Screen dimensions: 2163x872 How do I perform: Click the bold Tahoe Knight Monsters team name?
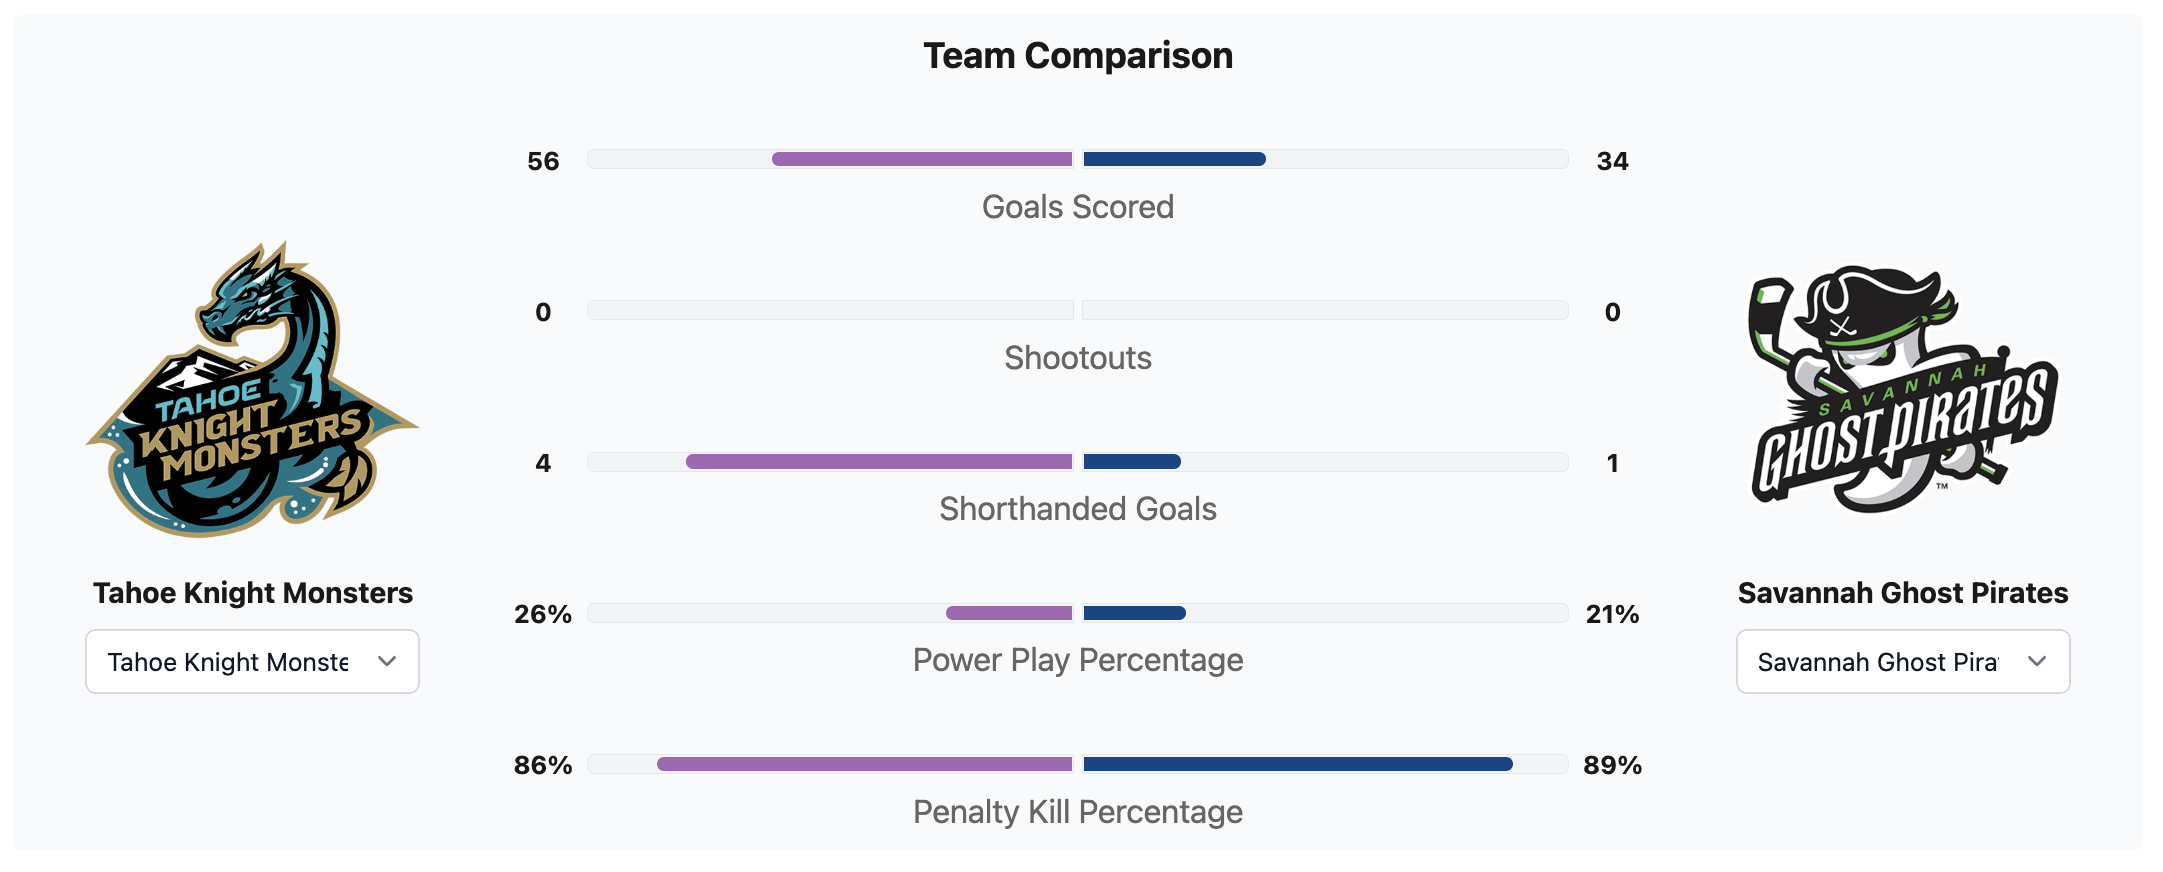(252, 593)
